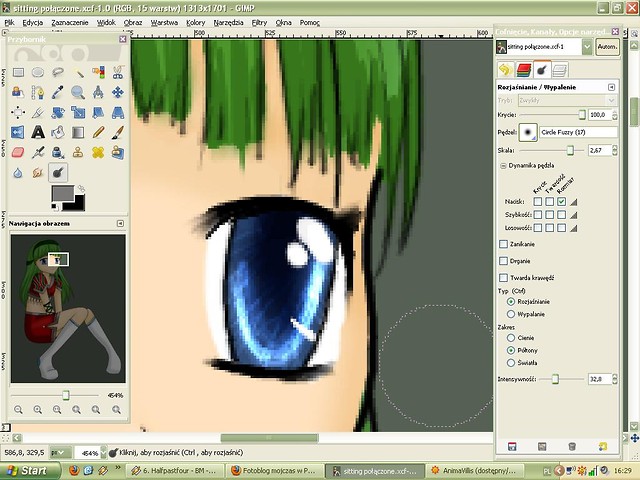Switch to the Channels tab
The image size is (640, 480).
[524, 70]
